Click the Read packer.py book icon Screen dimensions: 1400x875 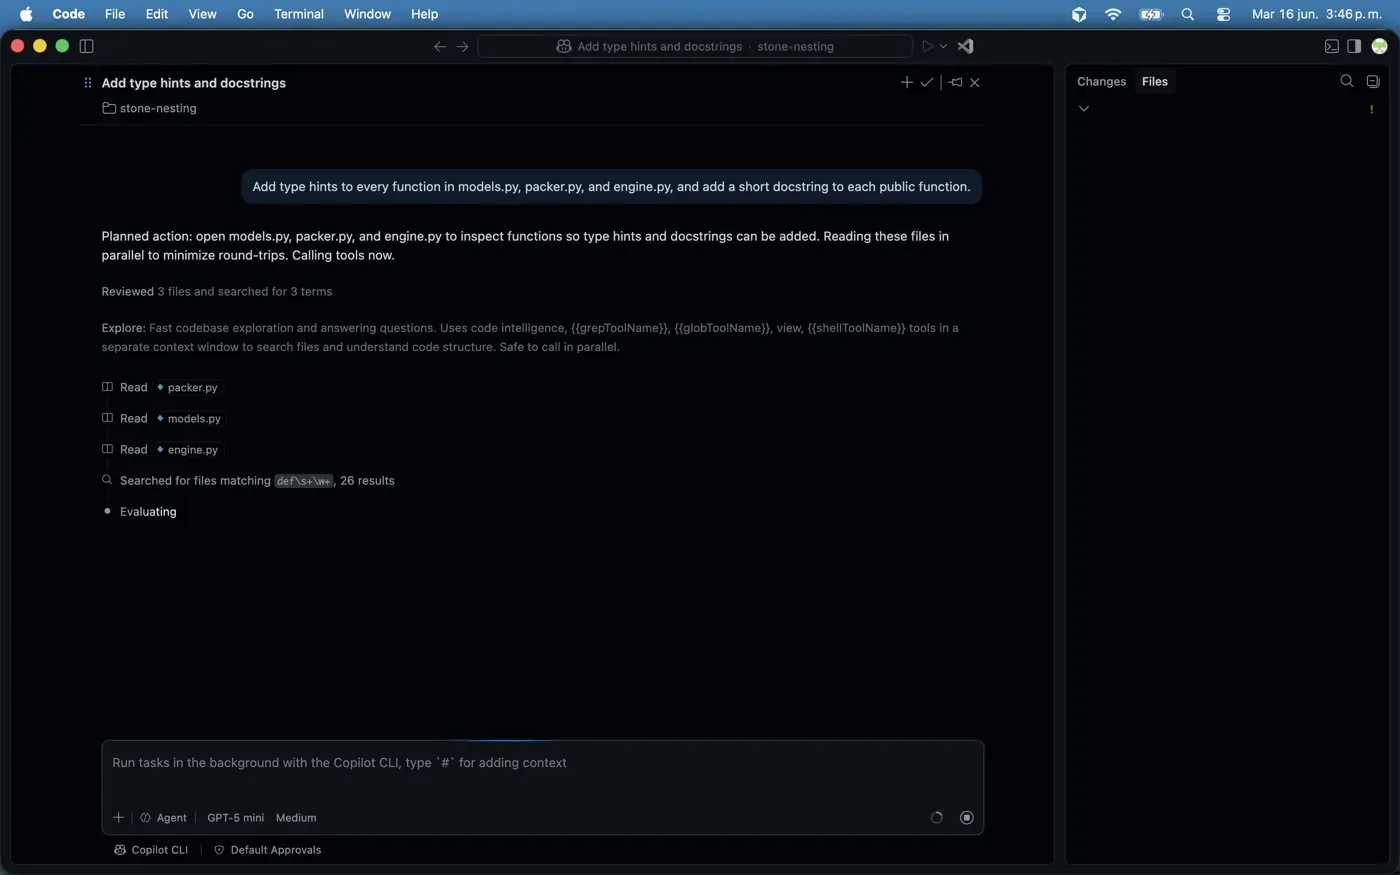tap(107, 387)
